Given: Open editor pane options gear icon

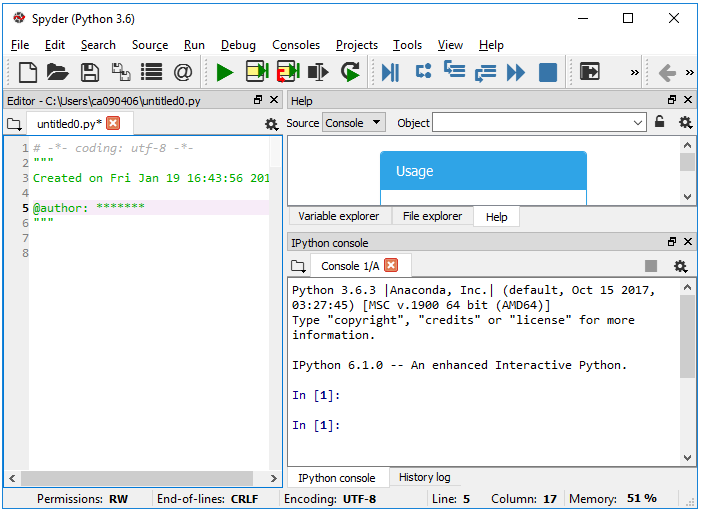Looking at the screenshot, I should [271, 124].
